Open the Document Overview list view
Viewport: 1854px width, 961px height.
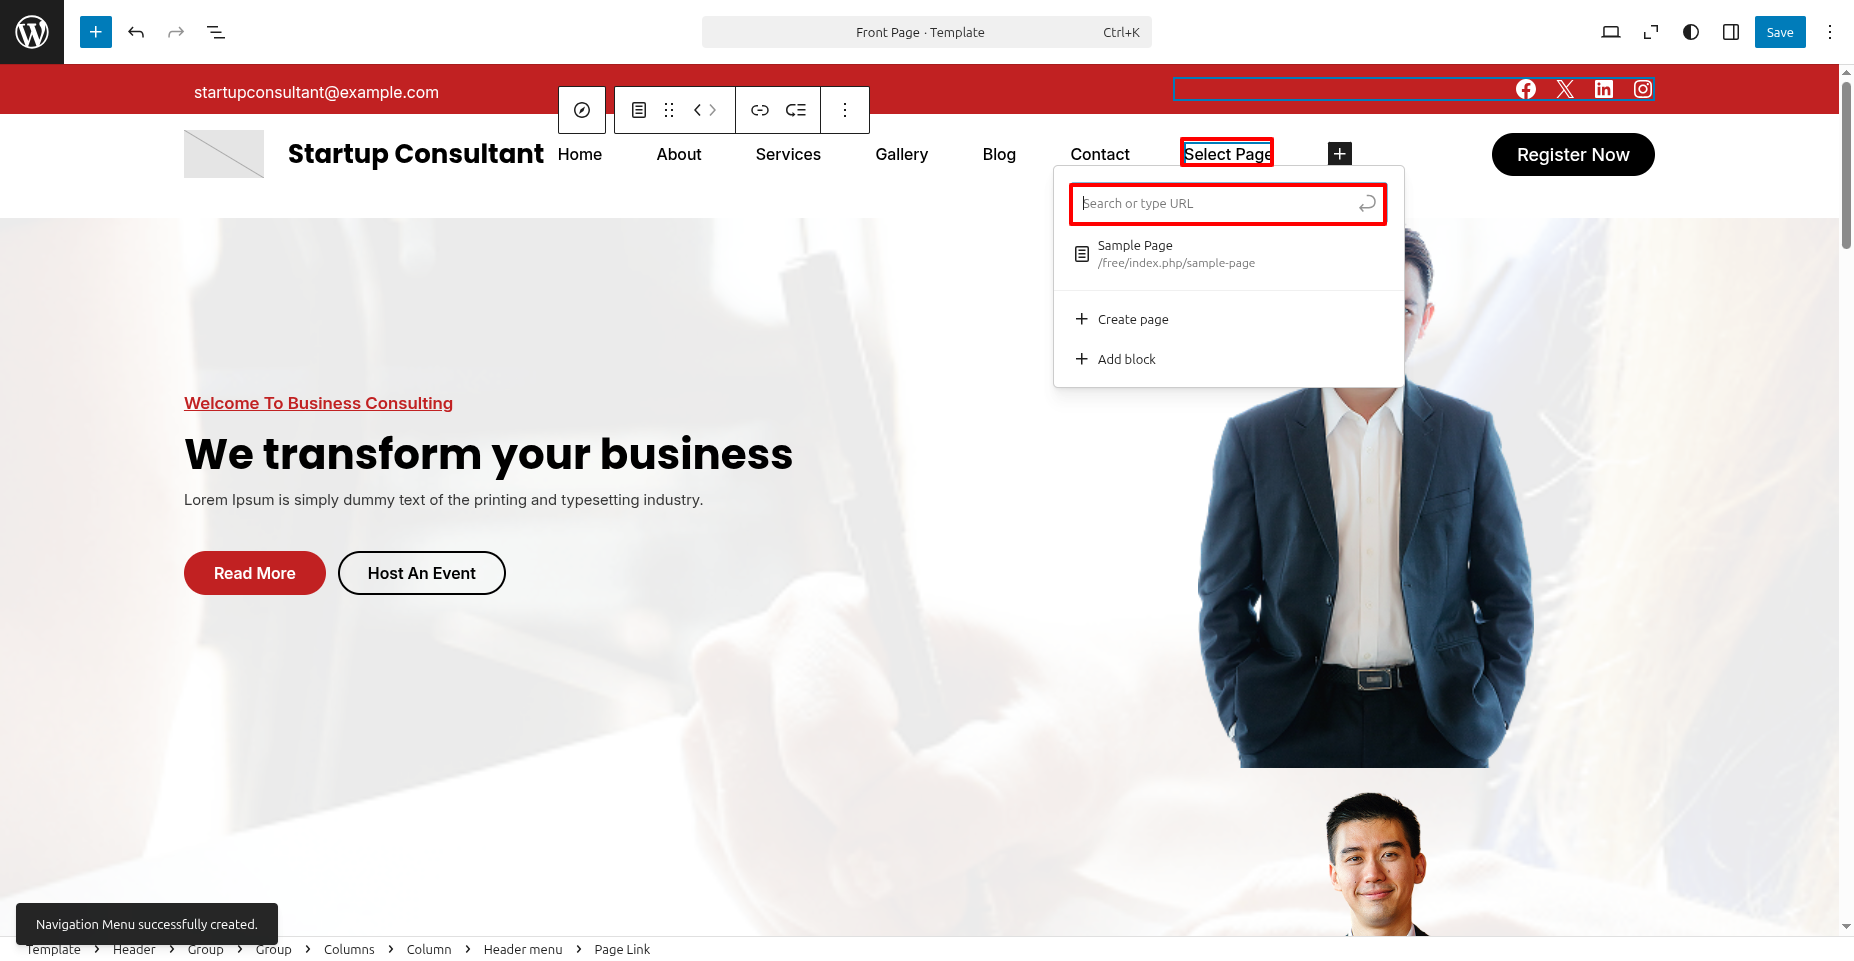216,32
